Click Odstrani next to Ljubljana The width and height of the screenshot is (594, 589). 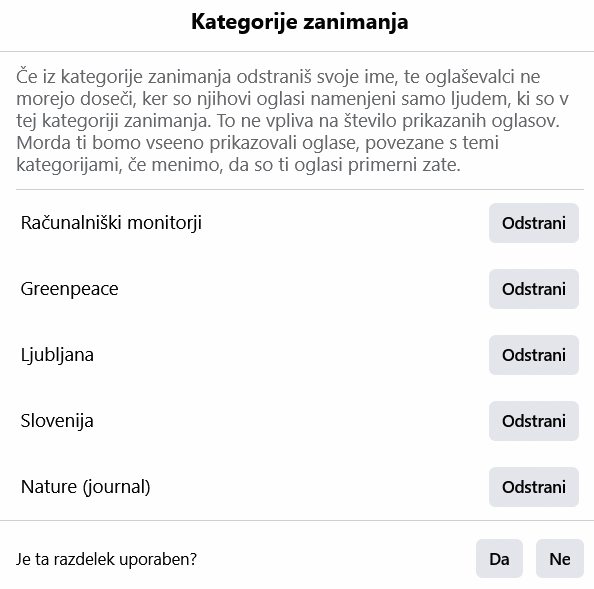[x=534, y=355]
